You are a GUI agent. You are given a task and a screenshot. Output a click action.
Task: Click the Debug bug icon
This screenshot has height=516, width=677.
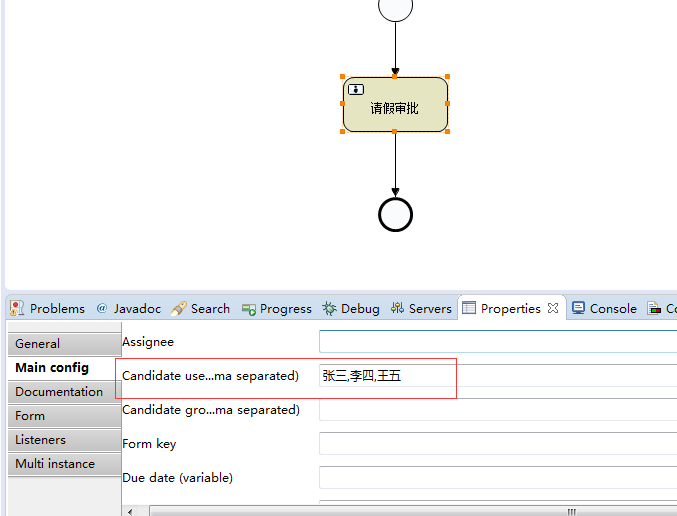click(329, 308)
